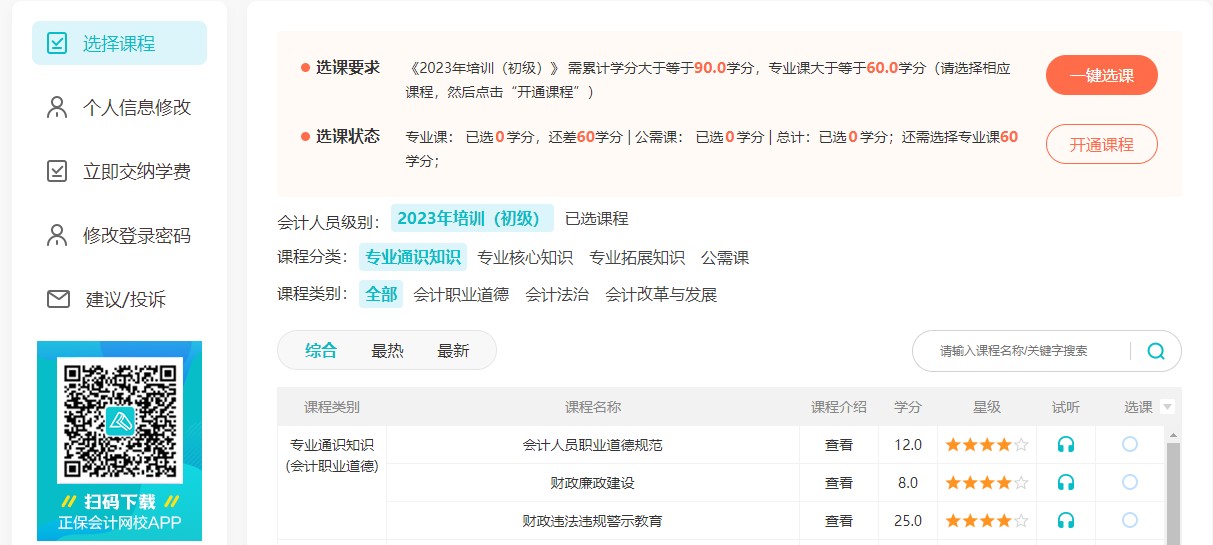Click 查看 link for 财政廉政建设
The width and height of the screenshot is (1213, 545).
[838, 483]
